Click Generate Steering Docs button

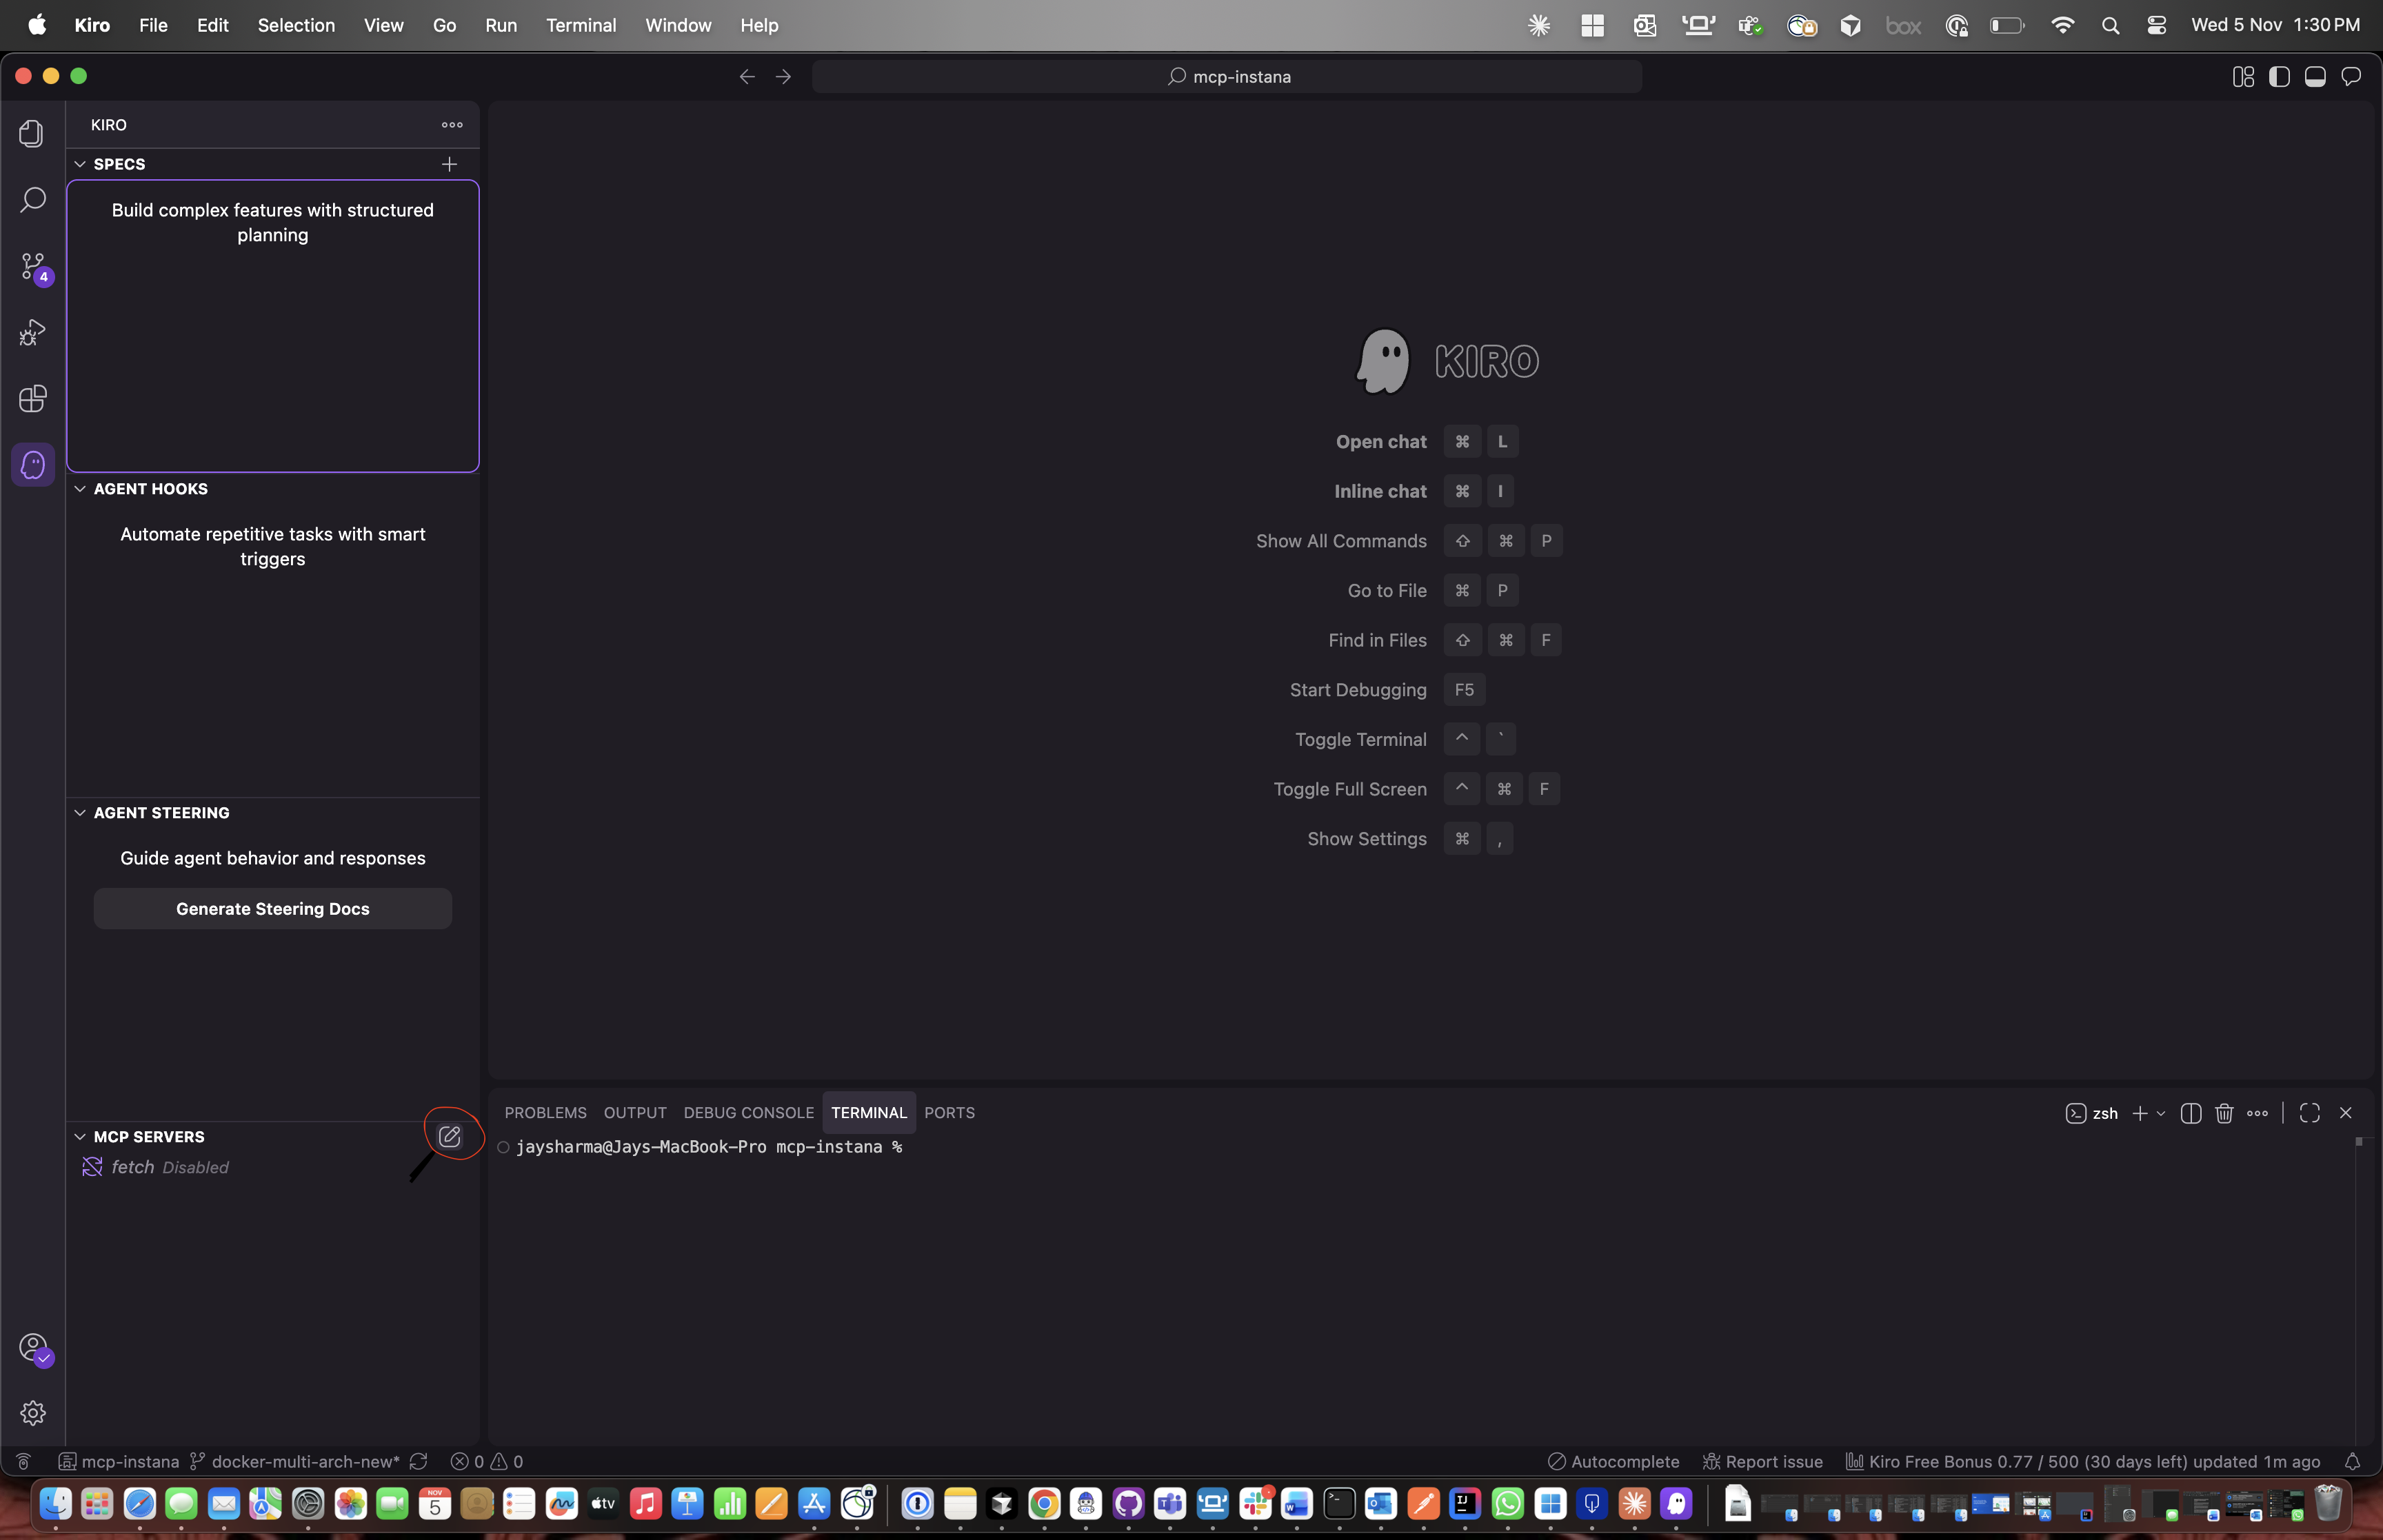click(x=272, y=909)
